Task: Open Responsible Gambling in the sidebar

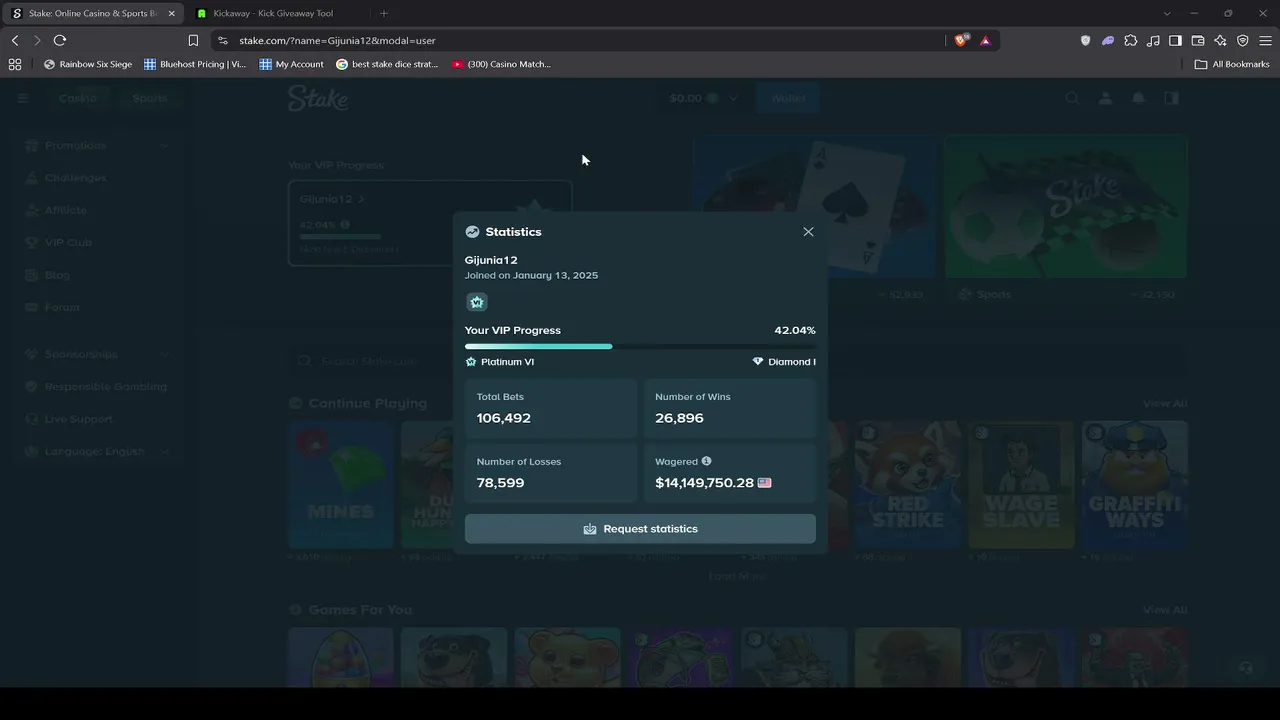Action: (98, 387)
